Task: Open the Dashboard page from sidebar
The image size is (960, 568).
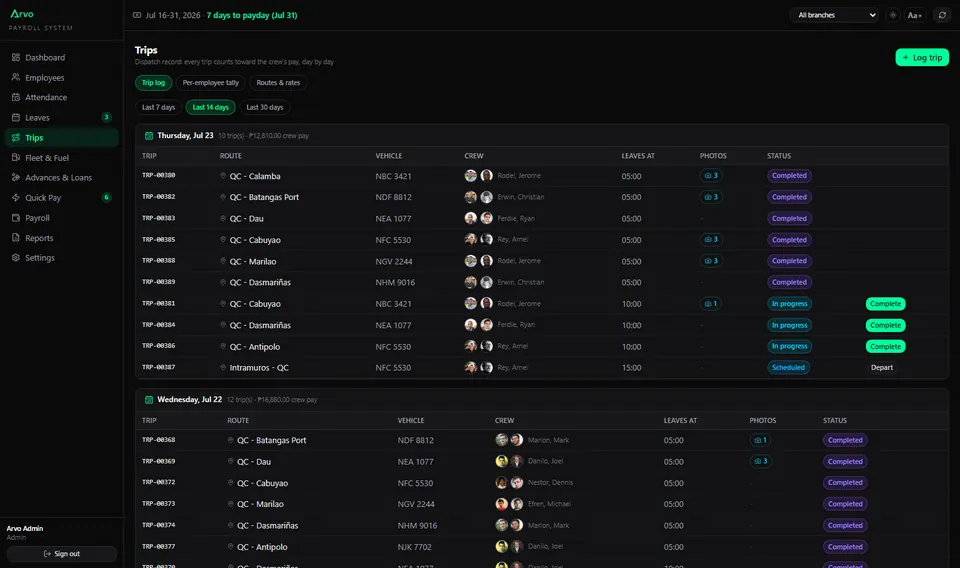Action: pyautogui.click(x=61, y=58)
